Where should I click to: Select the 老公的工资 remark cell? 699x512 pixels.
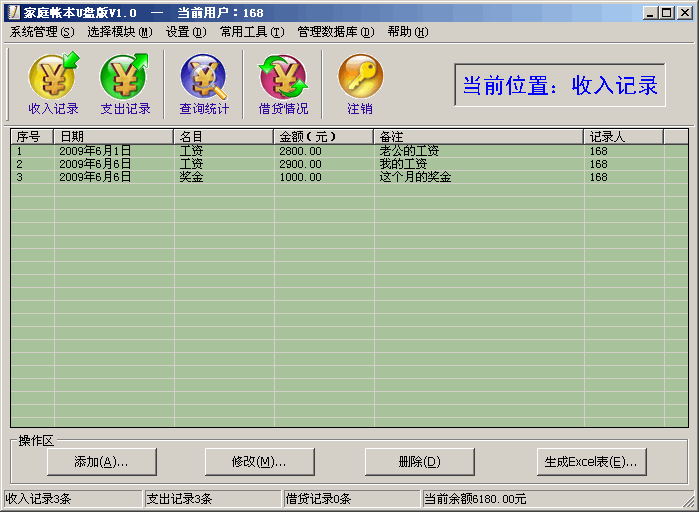coord(479,151)
